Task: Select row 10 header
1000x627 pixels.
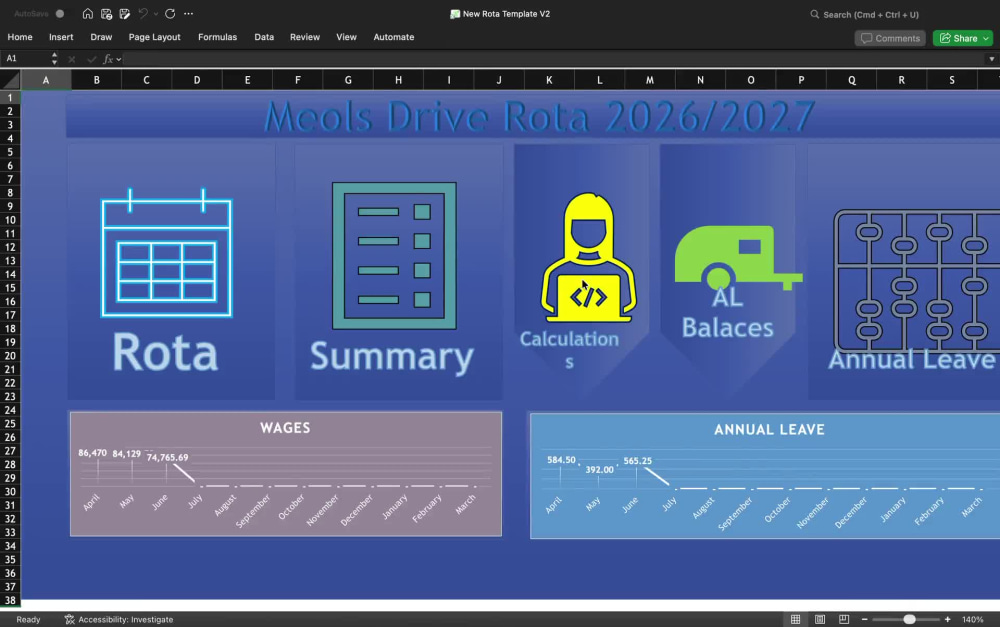Action: tap(10, 220)
